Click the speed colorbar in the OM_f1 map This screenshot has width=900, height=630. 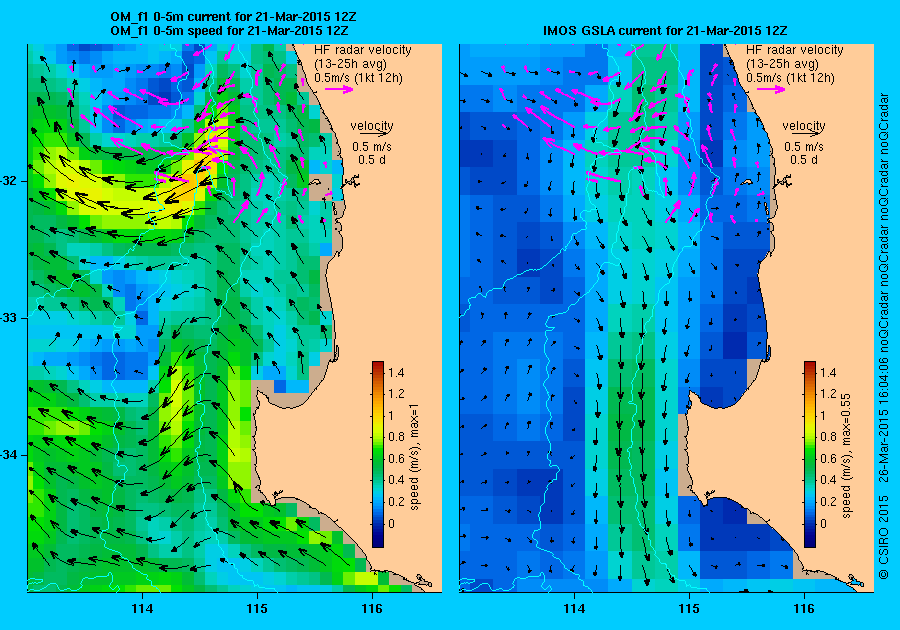point(378,454)
